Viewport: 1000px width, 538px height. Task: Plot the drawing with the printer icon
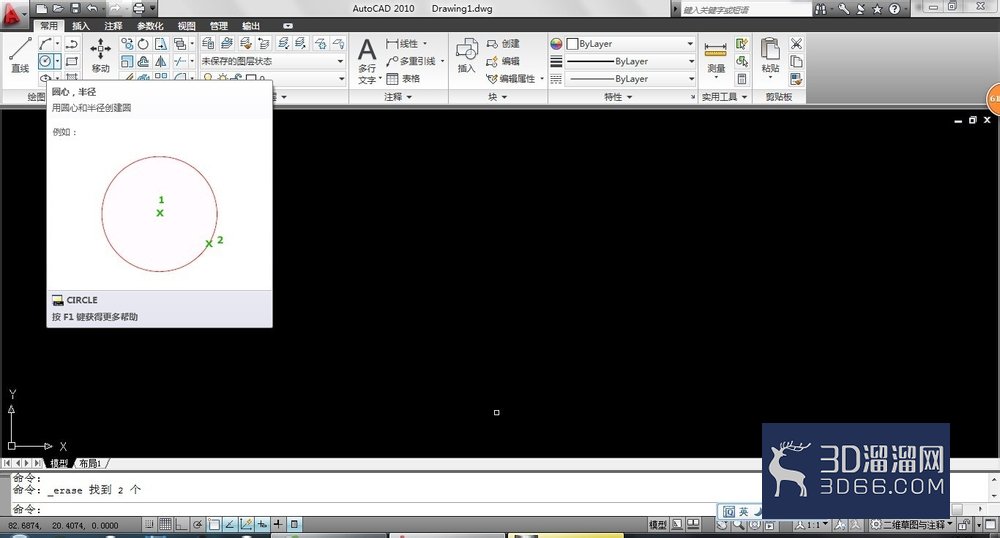138,8
